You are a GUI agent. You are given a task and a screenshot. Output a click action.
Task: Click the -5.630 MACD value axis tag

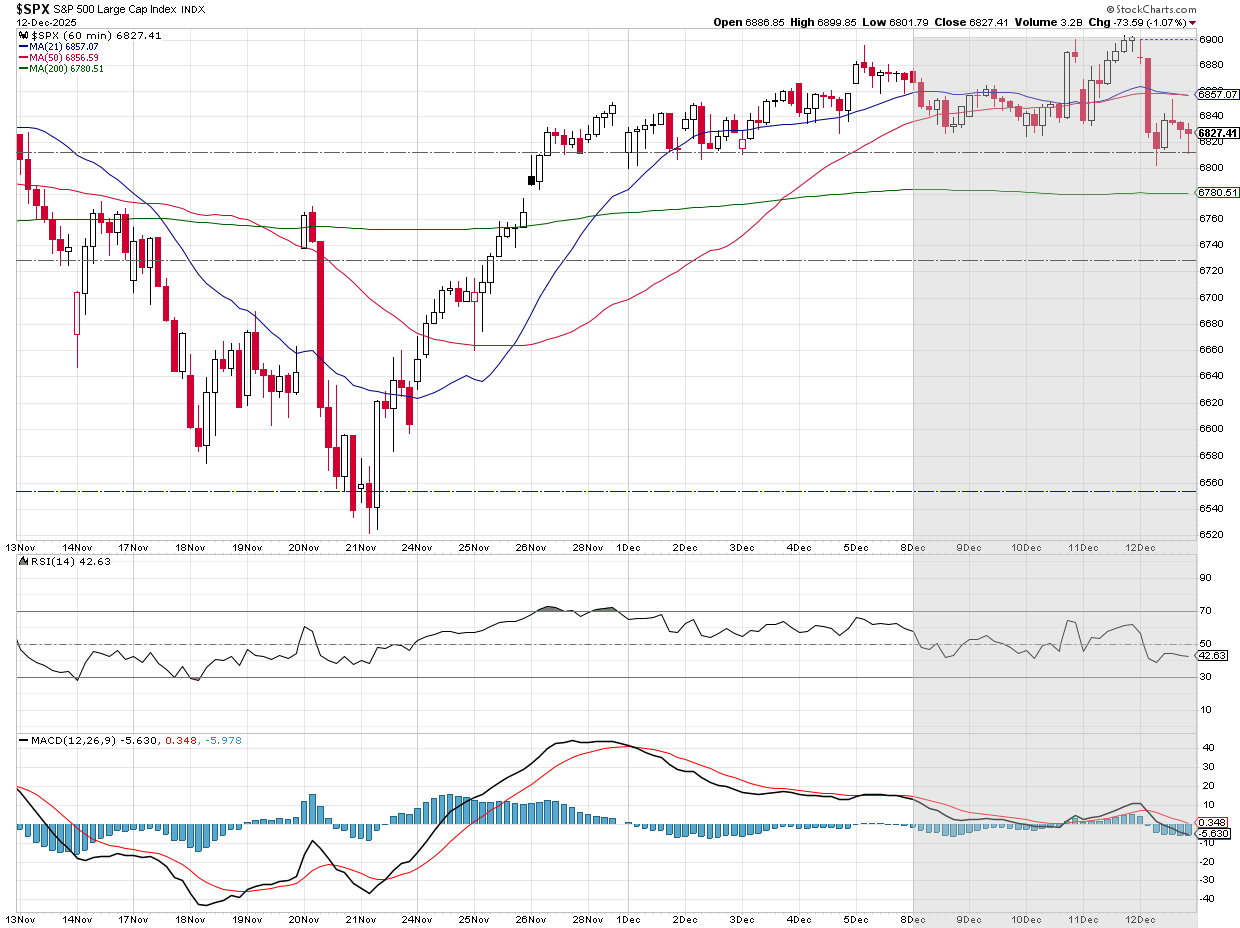click(1214, 833)
